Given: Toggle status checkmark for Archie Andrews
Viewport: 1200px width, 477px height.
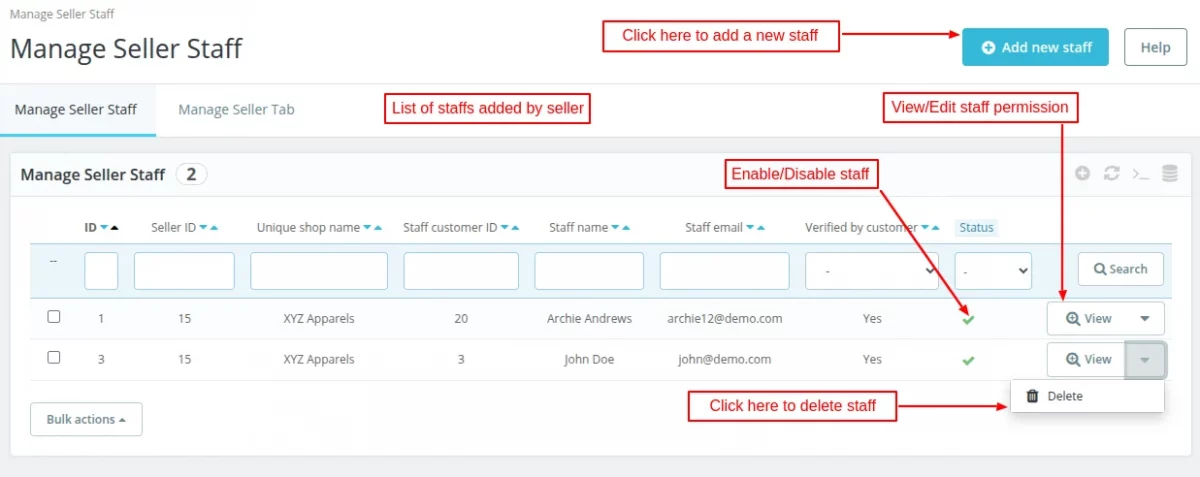Looking at the screenshot, I should (x=968, y=319).
